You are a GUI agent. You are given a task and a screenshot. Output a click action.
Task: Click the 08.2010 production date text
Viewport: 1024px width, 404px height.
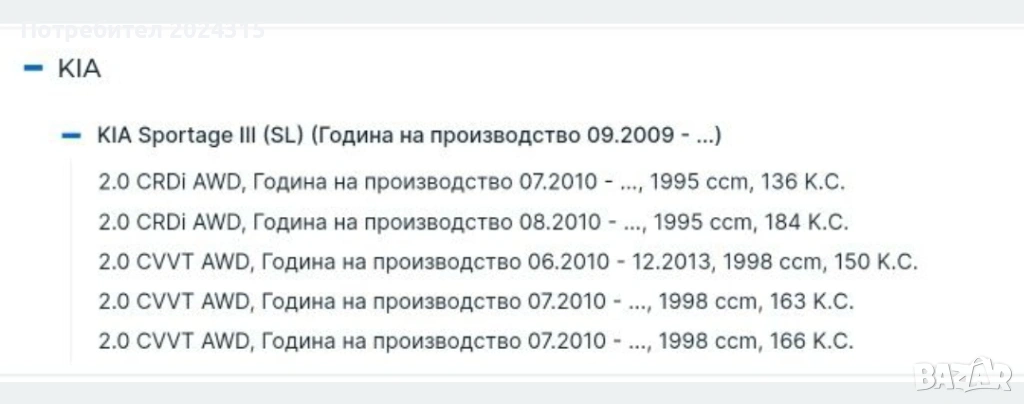coord(565,221)
